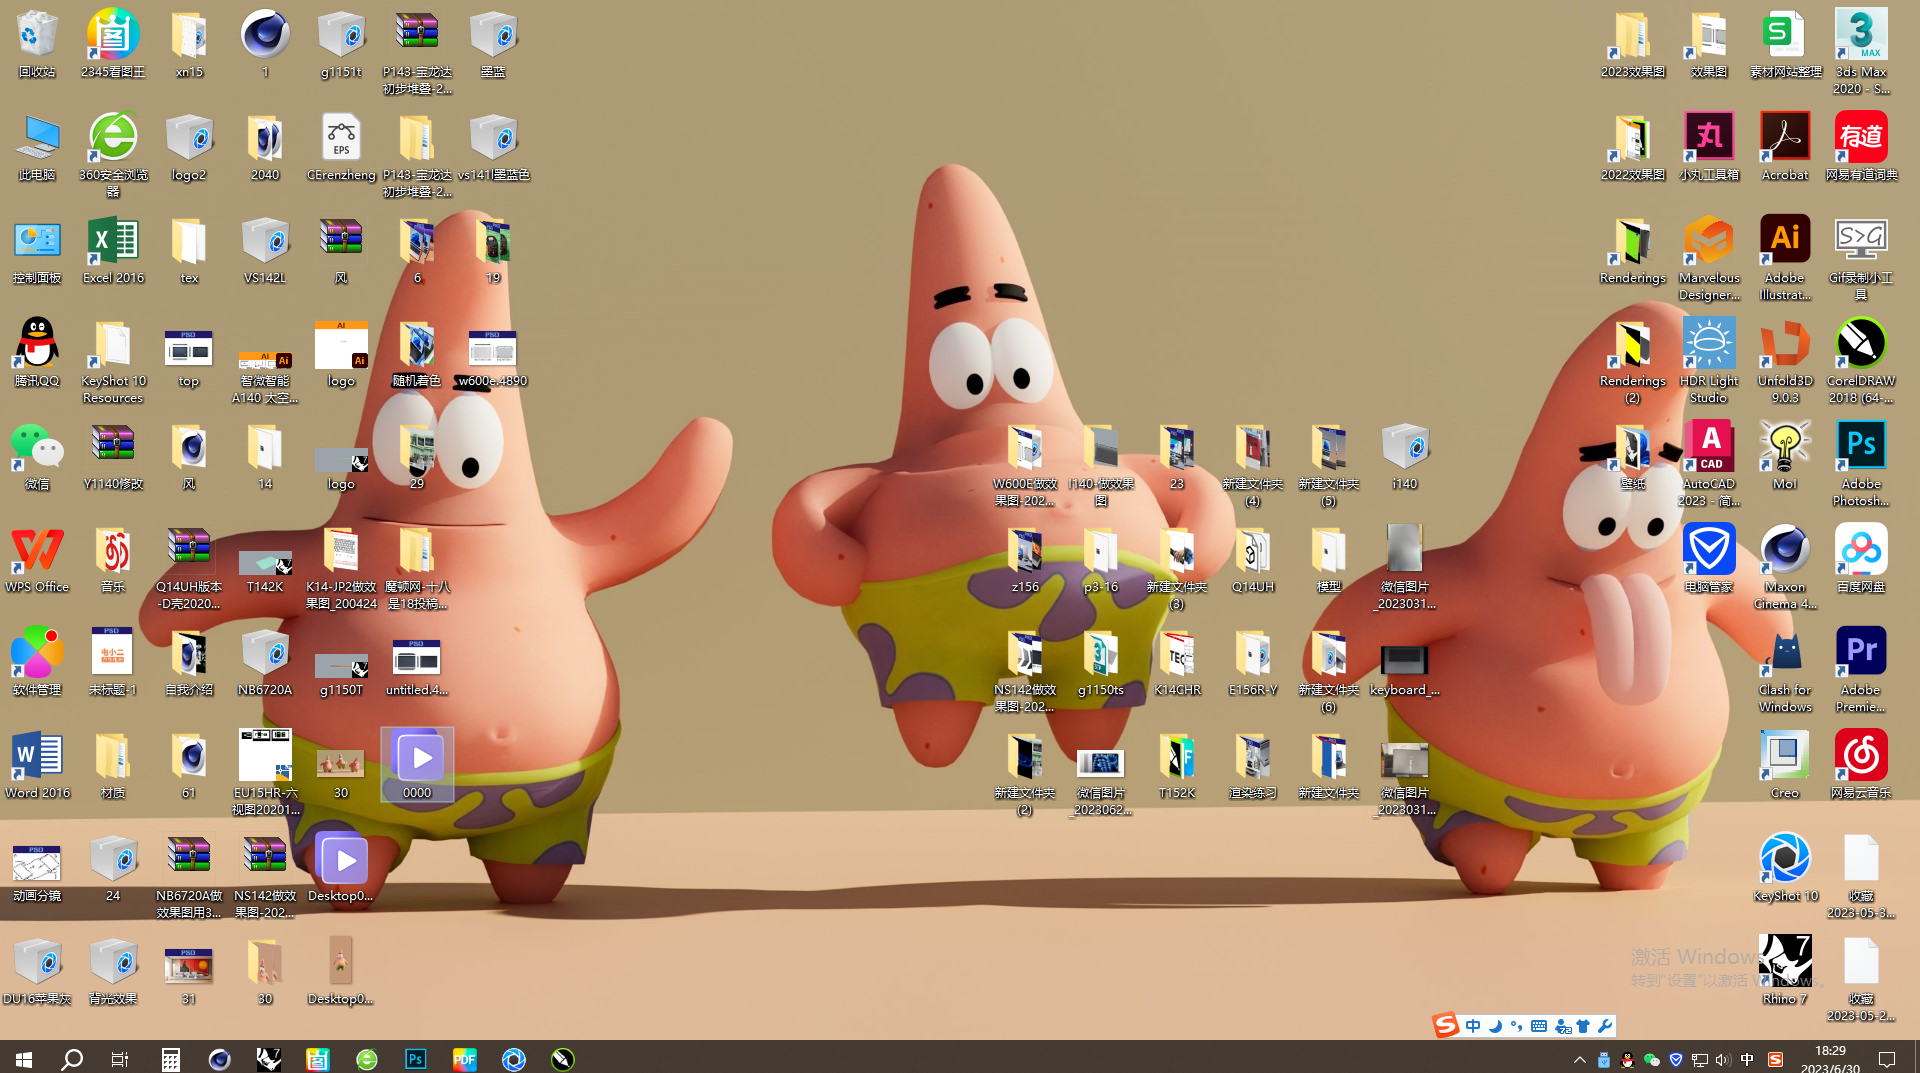1920x1073 pixels.
Task: Open Sogou toolbox wrench icon
Action: pos(1605,1026)
